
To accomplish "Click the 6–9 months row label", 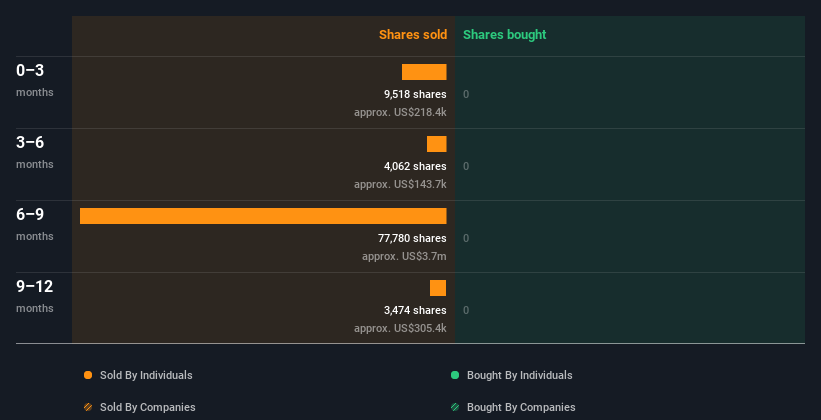I will pyautogui.click(x=30, y=215).
